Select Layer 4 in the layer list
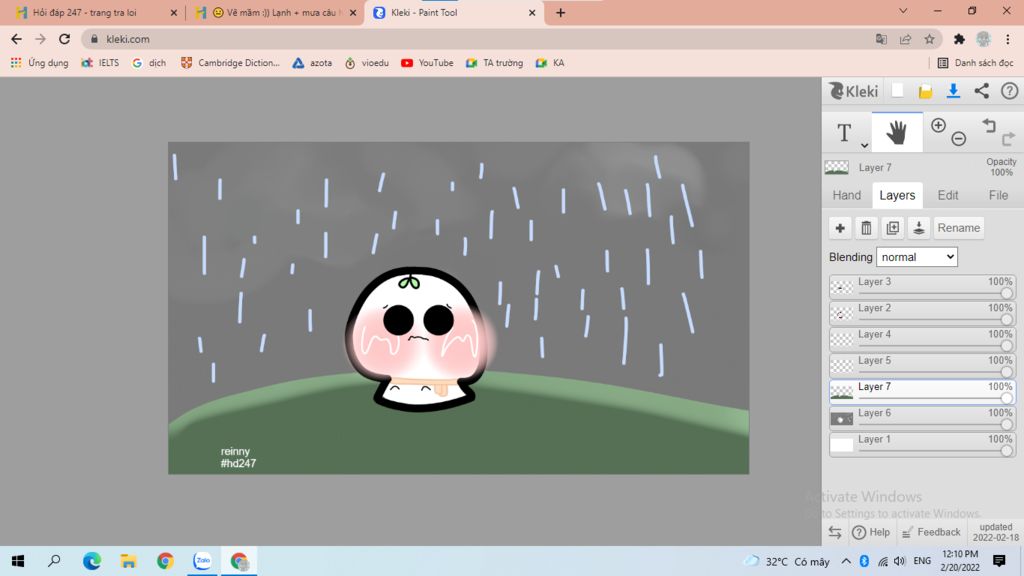 pyautogui.click(x=922, y=339)
